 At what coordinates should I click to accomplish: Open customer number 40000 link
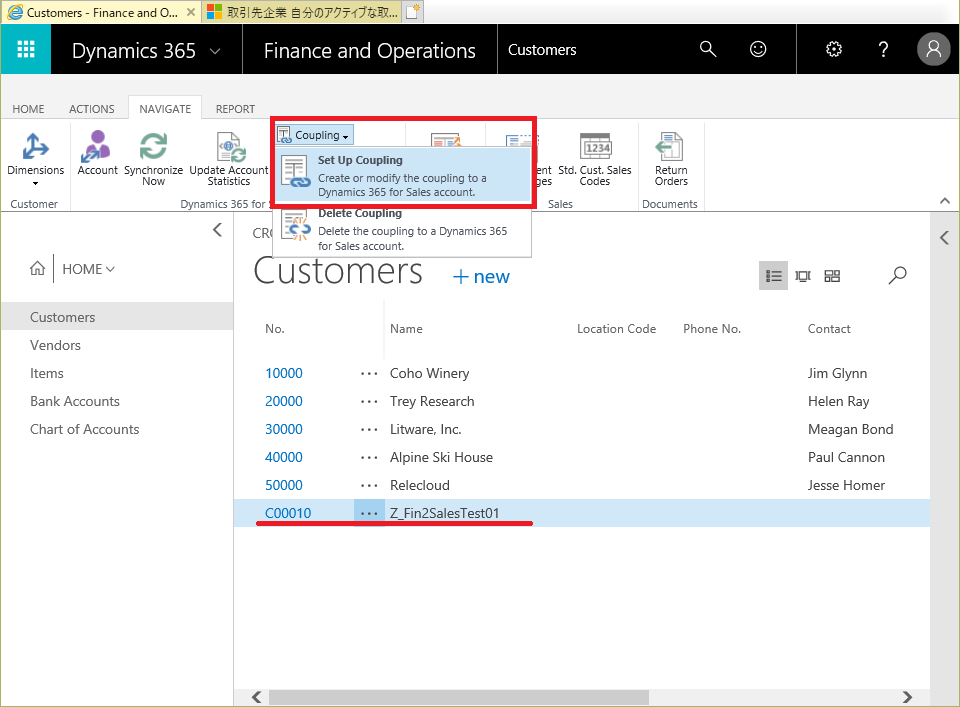(x=283, y=457)
